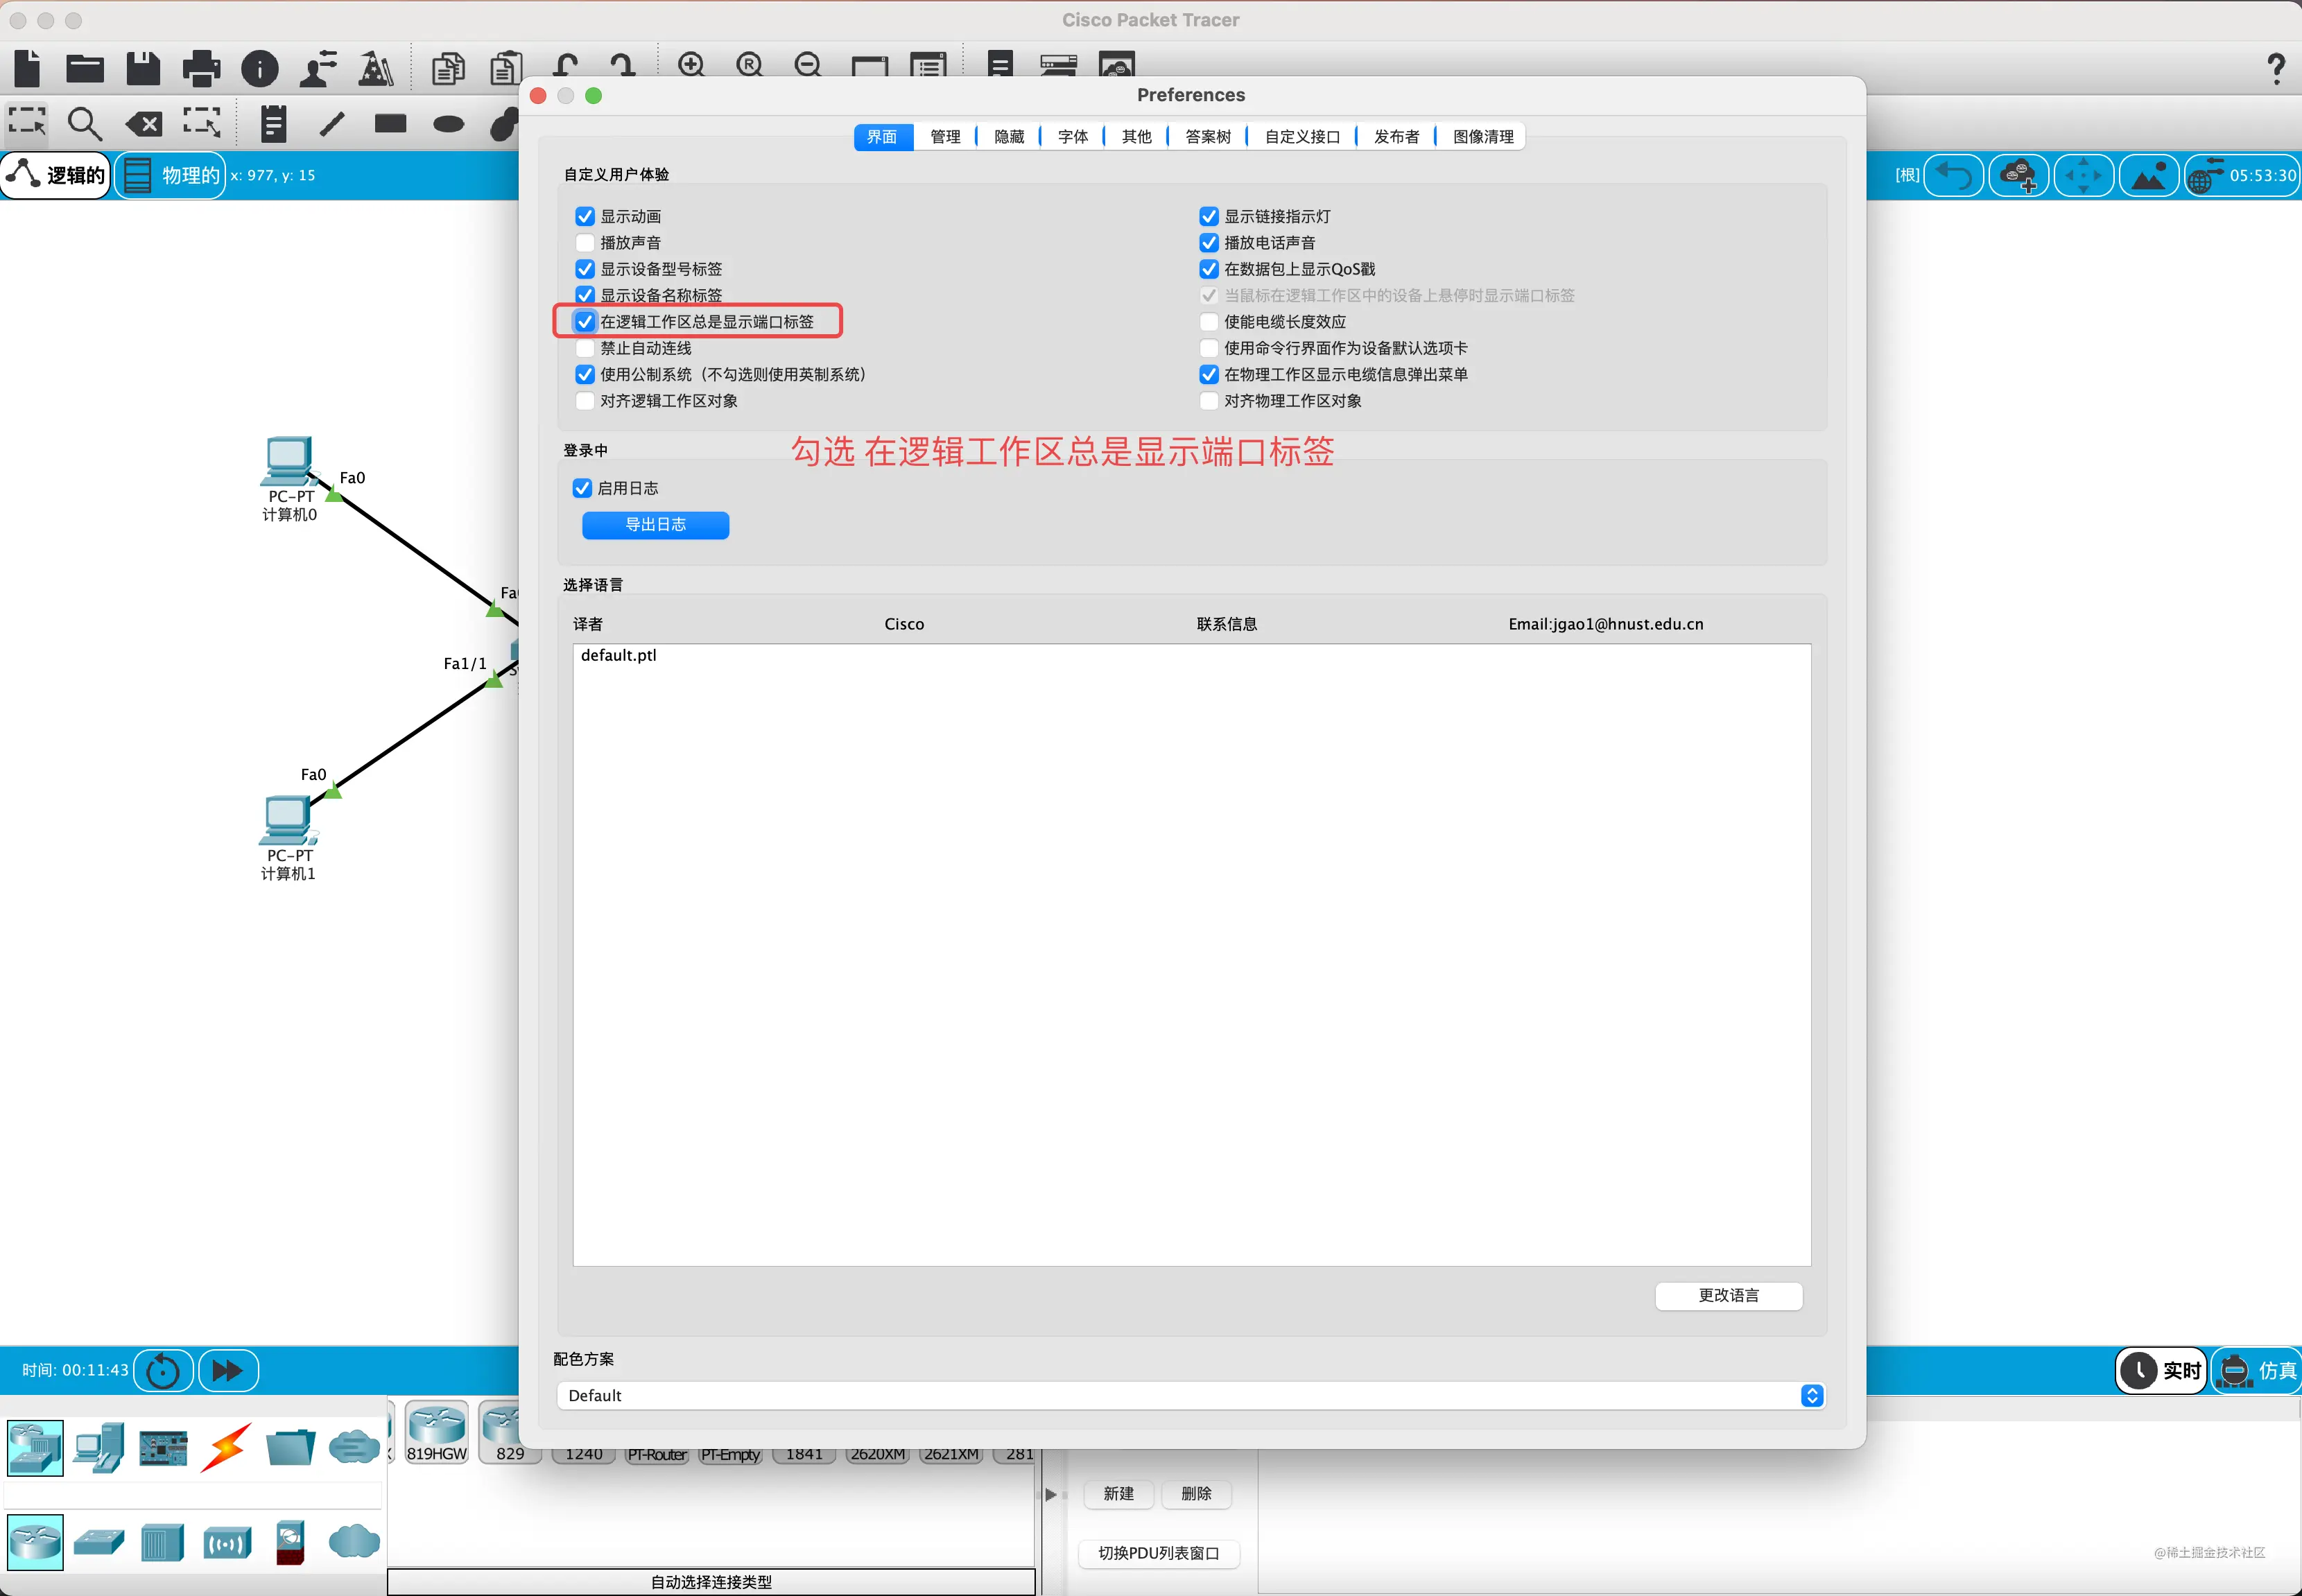
Task: Click the Print icon
Action: (x=201, y=68)
